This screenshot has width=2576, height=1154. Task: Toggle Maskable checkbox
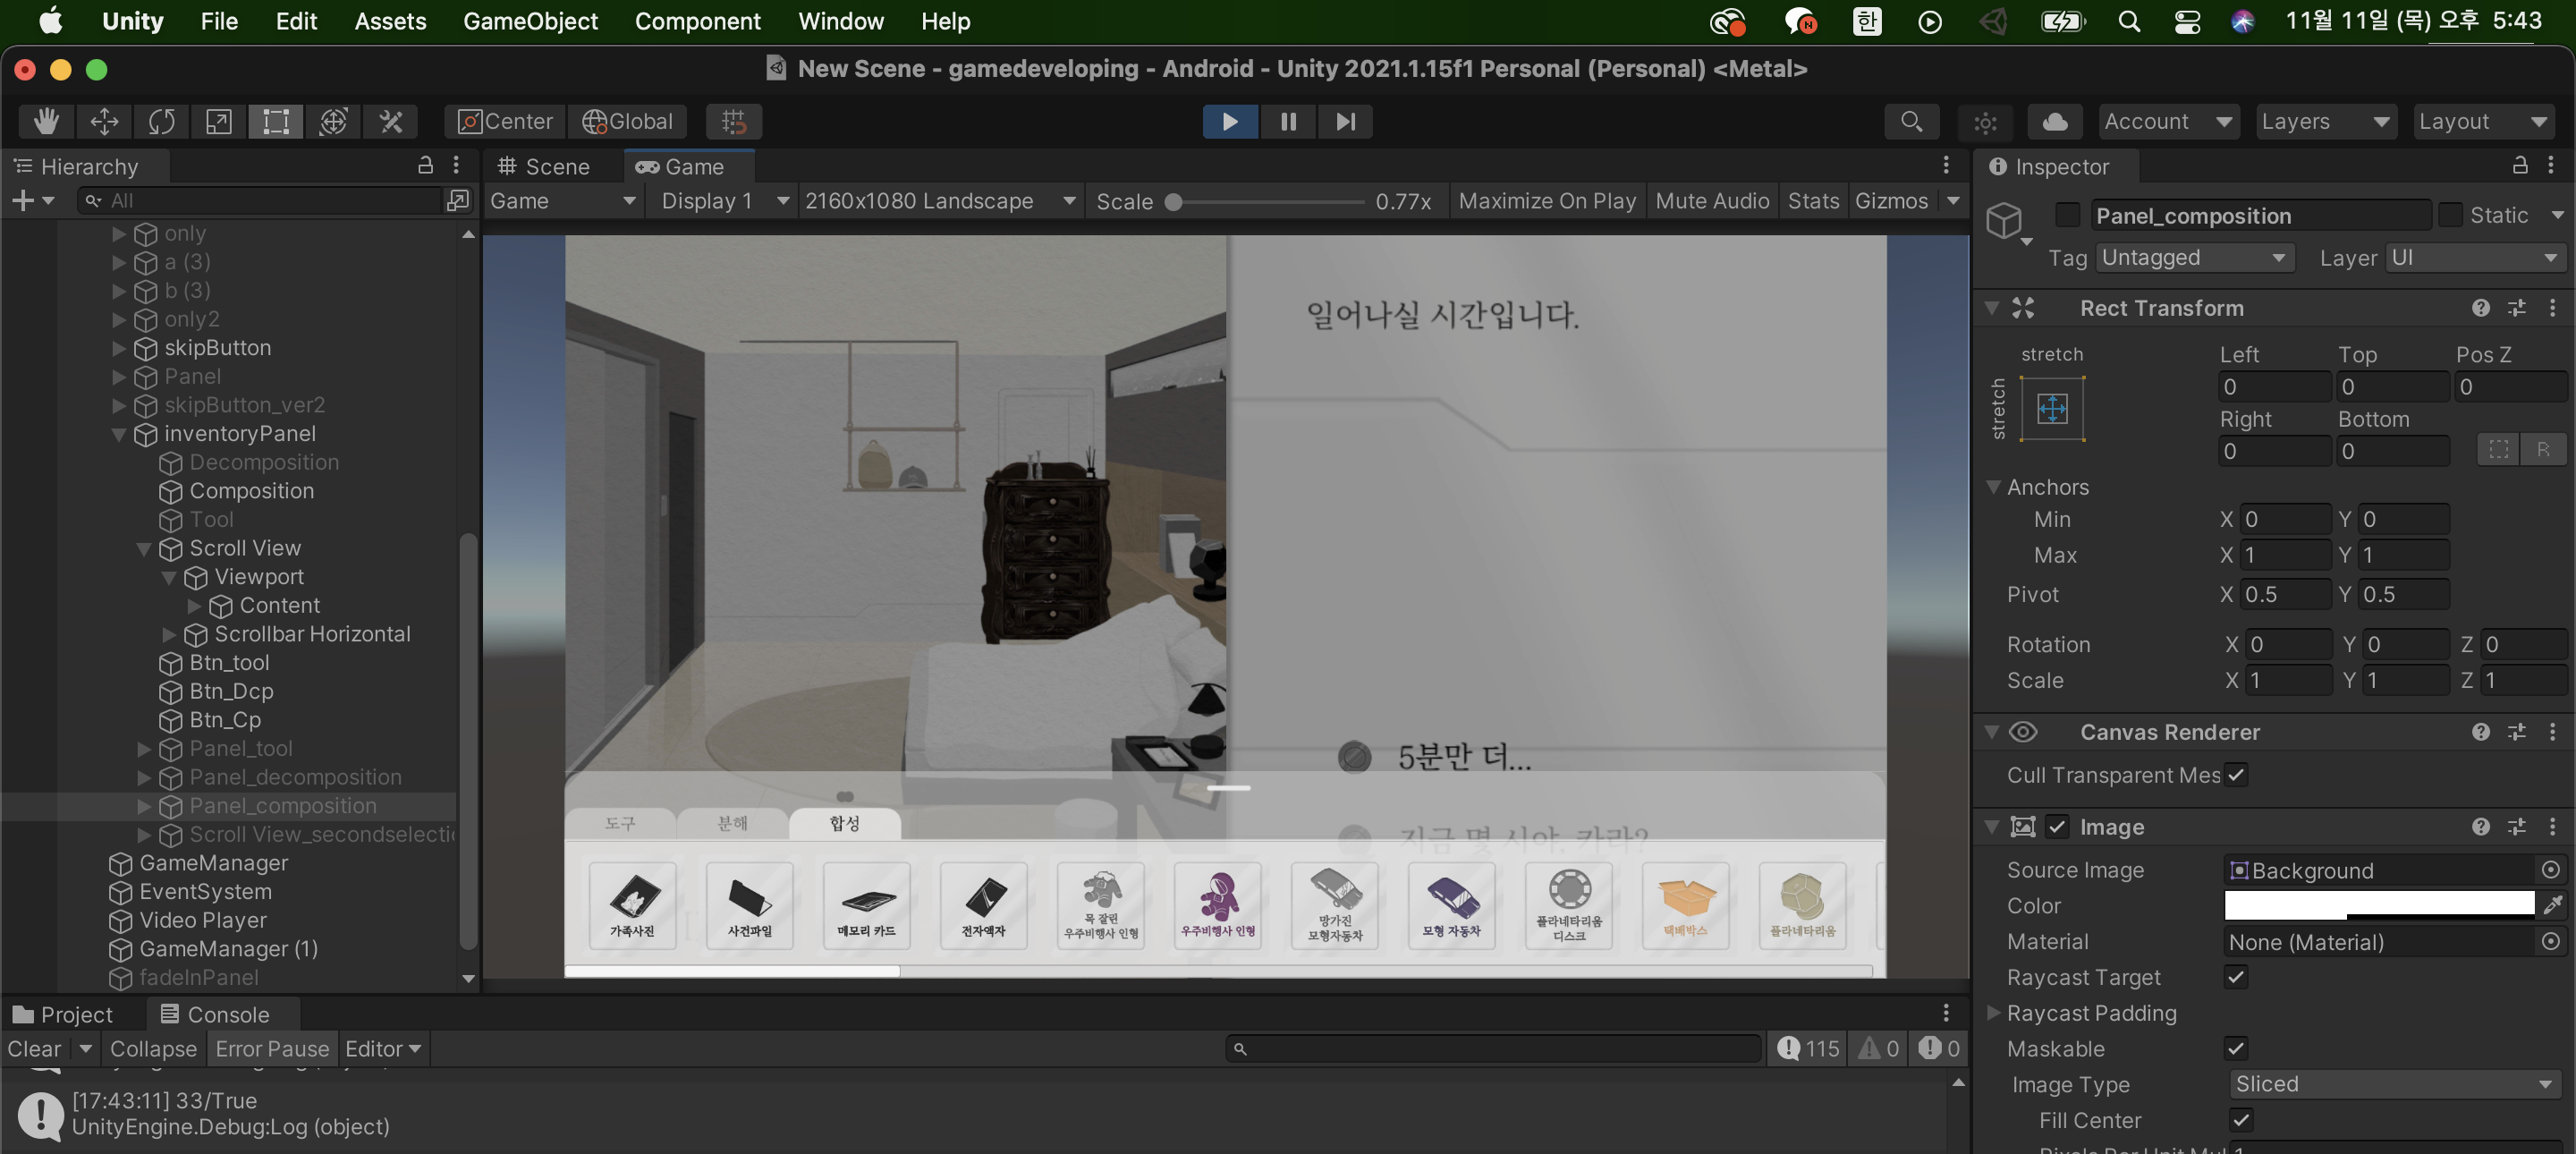pyautogui.click(x=2236, y=1048)
